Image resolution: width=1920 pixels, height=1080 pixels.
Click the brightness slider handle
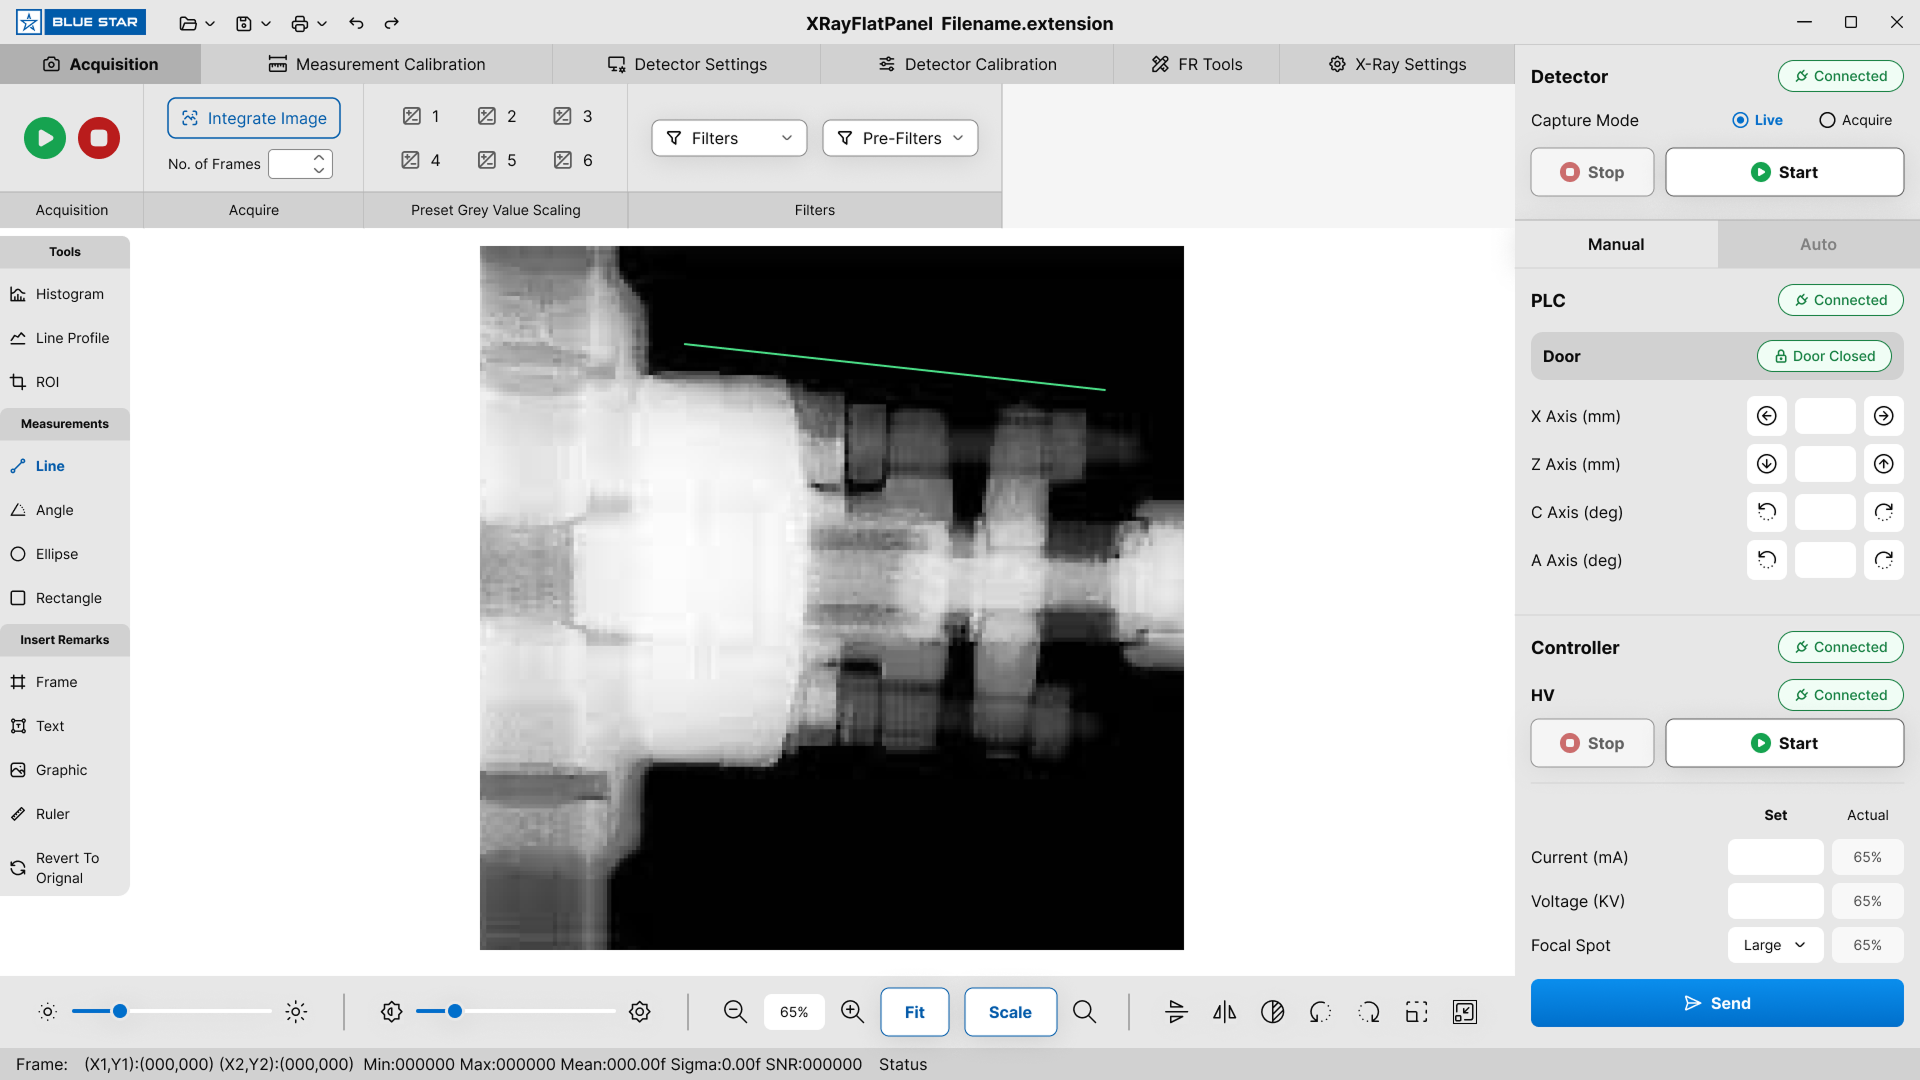click(x=120, y=1012)
